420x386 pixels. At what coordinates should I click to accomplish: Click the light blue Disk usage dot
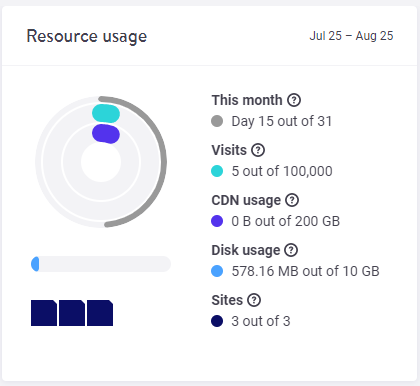click(x=217, y=271)
